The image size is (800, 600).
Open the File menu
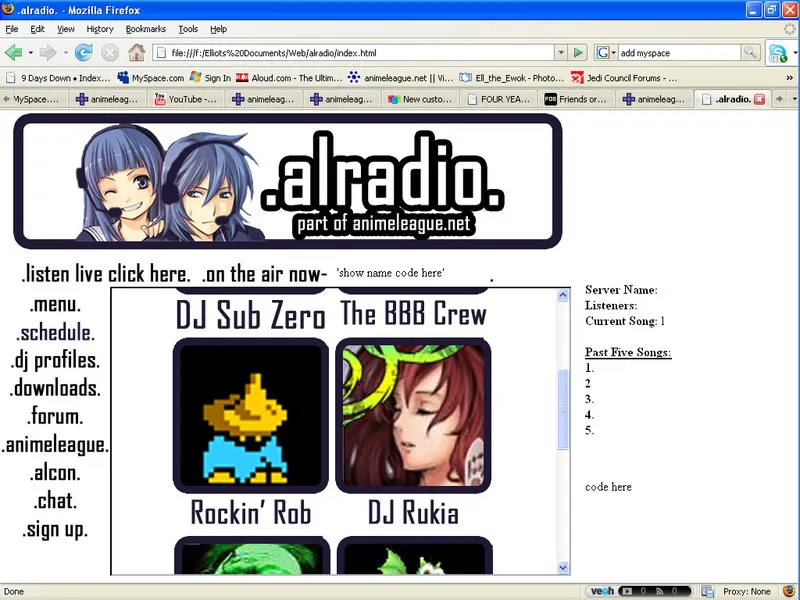tap(12, 29)
